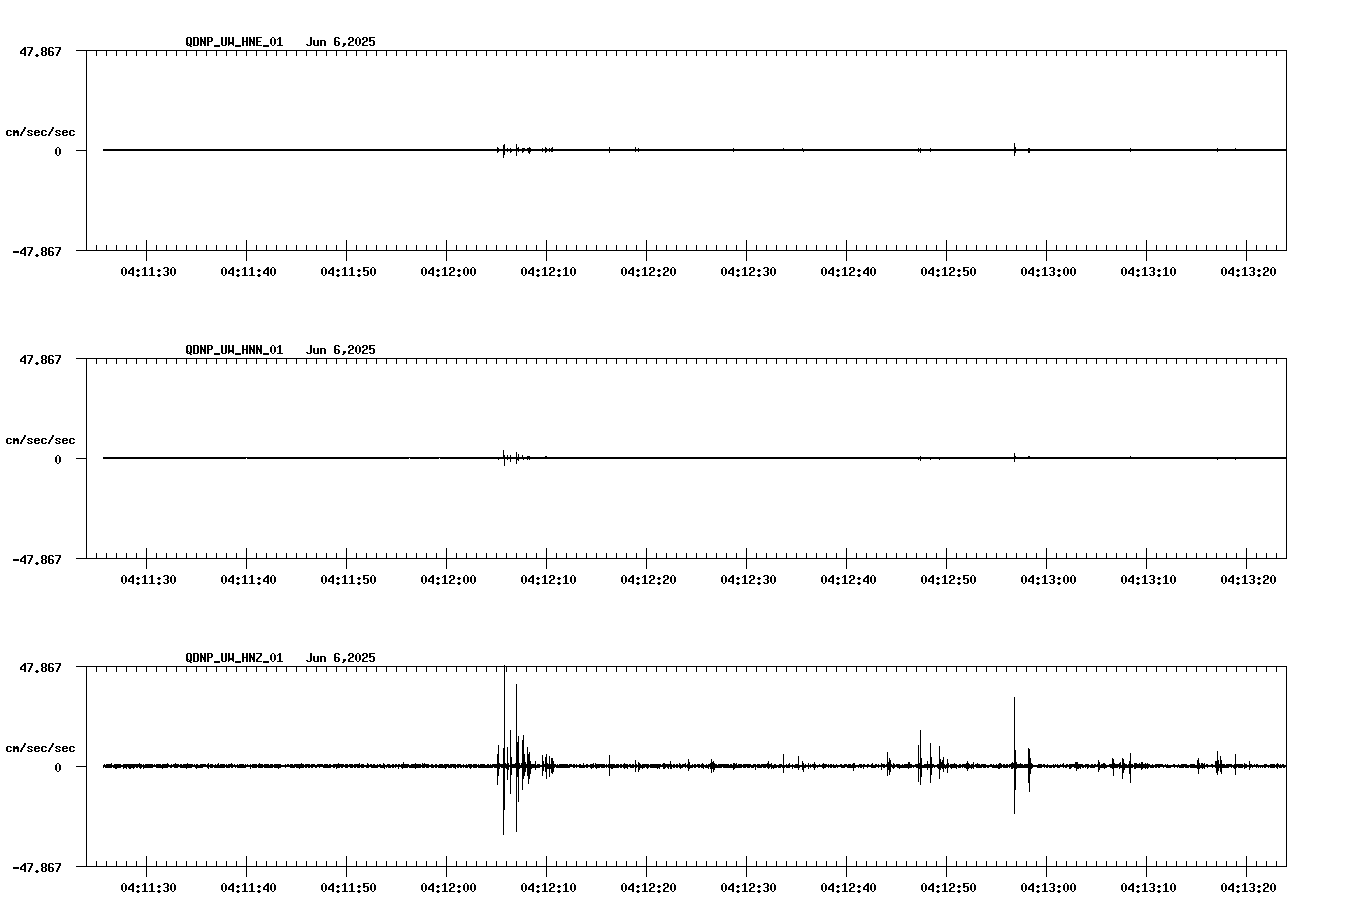Click the 04:11:30 tick label on top axis
The height and width of the screenshot is (924, 1358).
[150, 270]
